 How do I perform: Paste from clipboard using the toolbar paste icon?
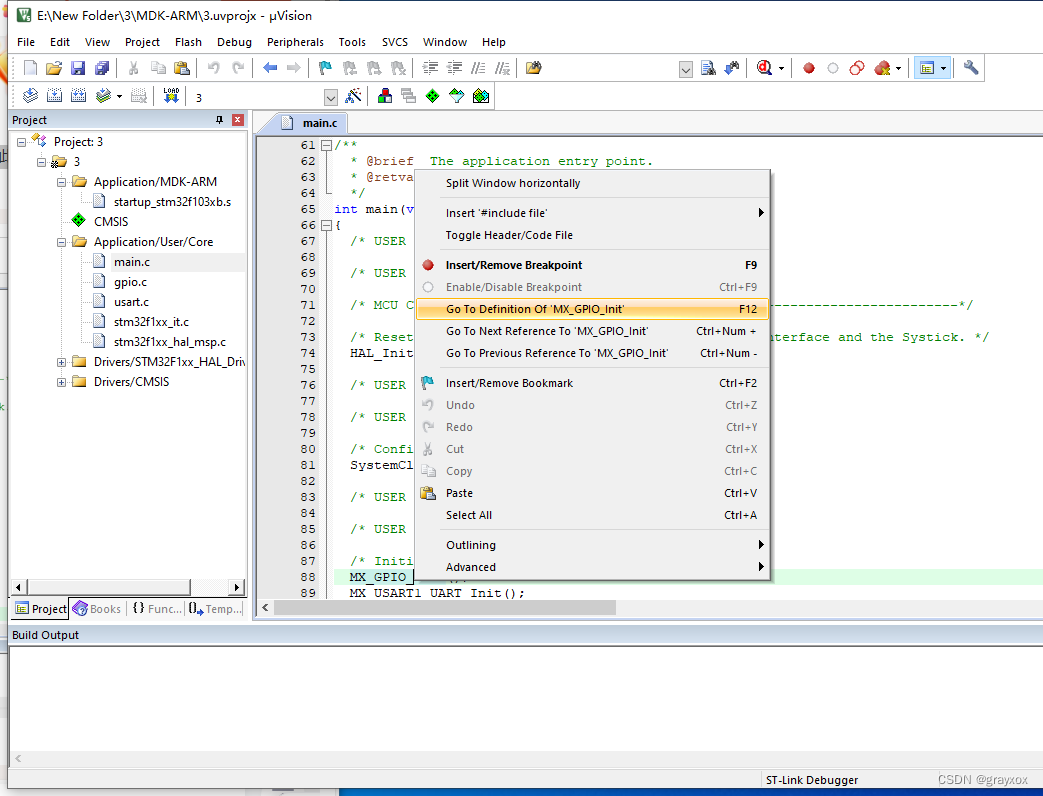tap(182, 68)
